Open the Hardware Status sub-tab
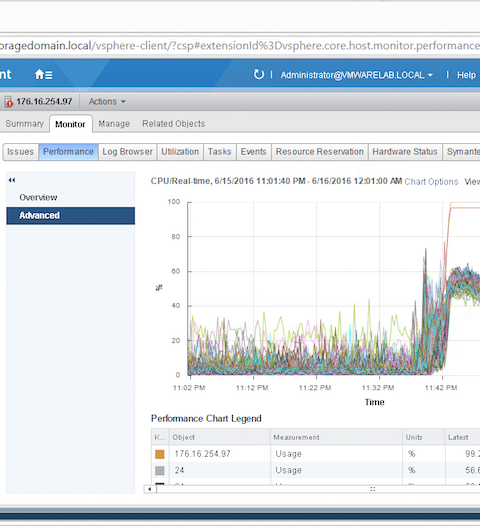This screenshot has width=480, height=527. (x=405, y=152)
